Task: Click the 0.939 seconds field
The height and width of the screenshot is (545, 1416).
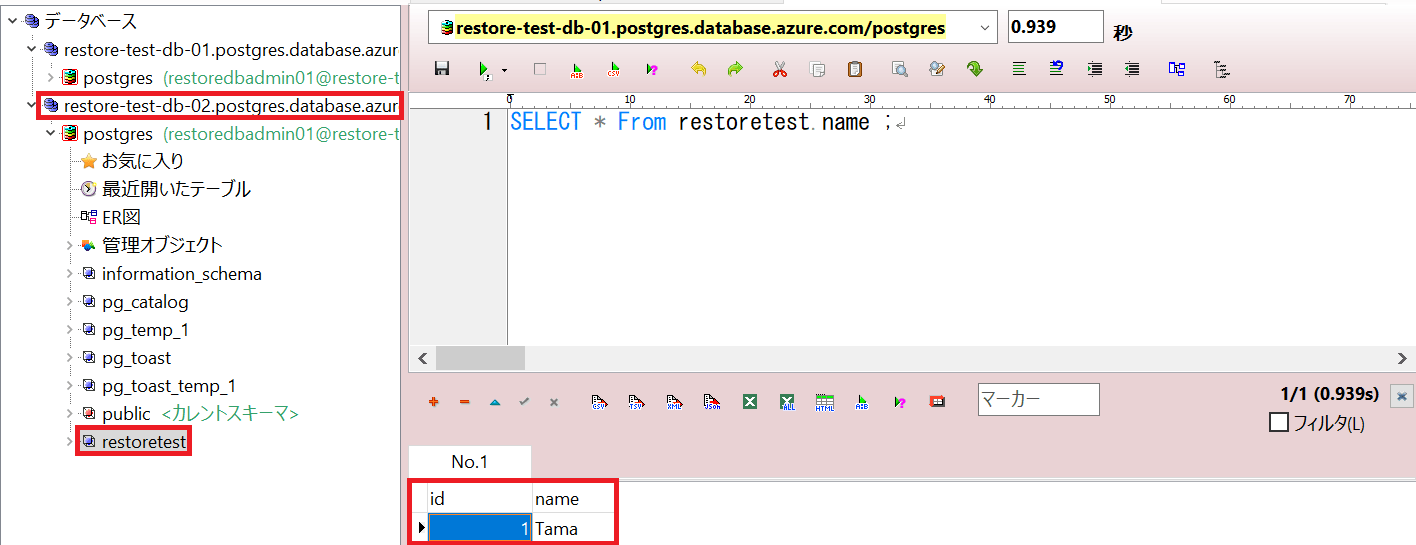Action: tap(1055, 27)
